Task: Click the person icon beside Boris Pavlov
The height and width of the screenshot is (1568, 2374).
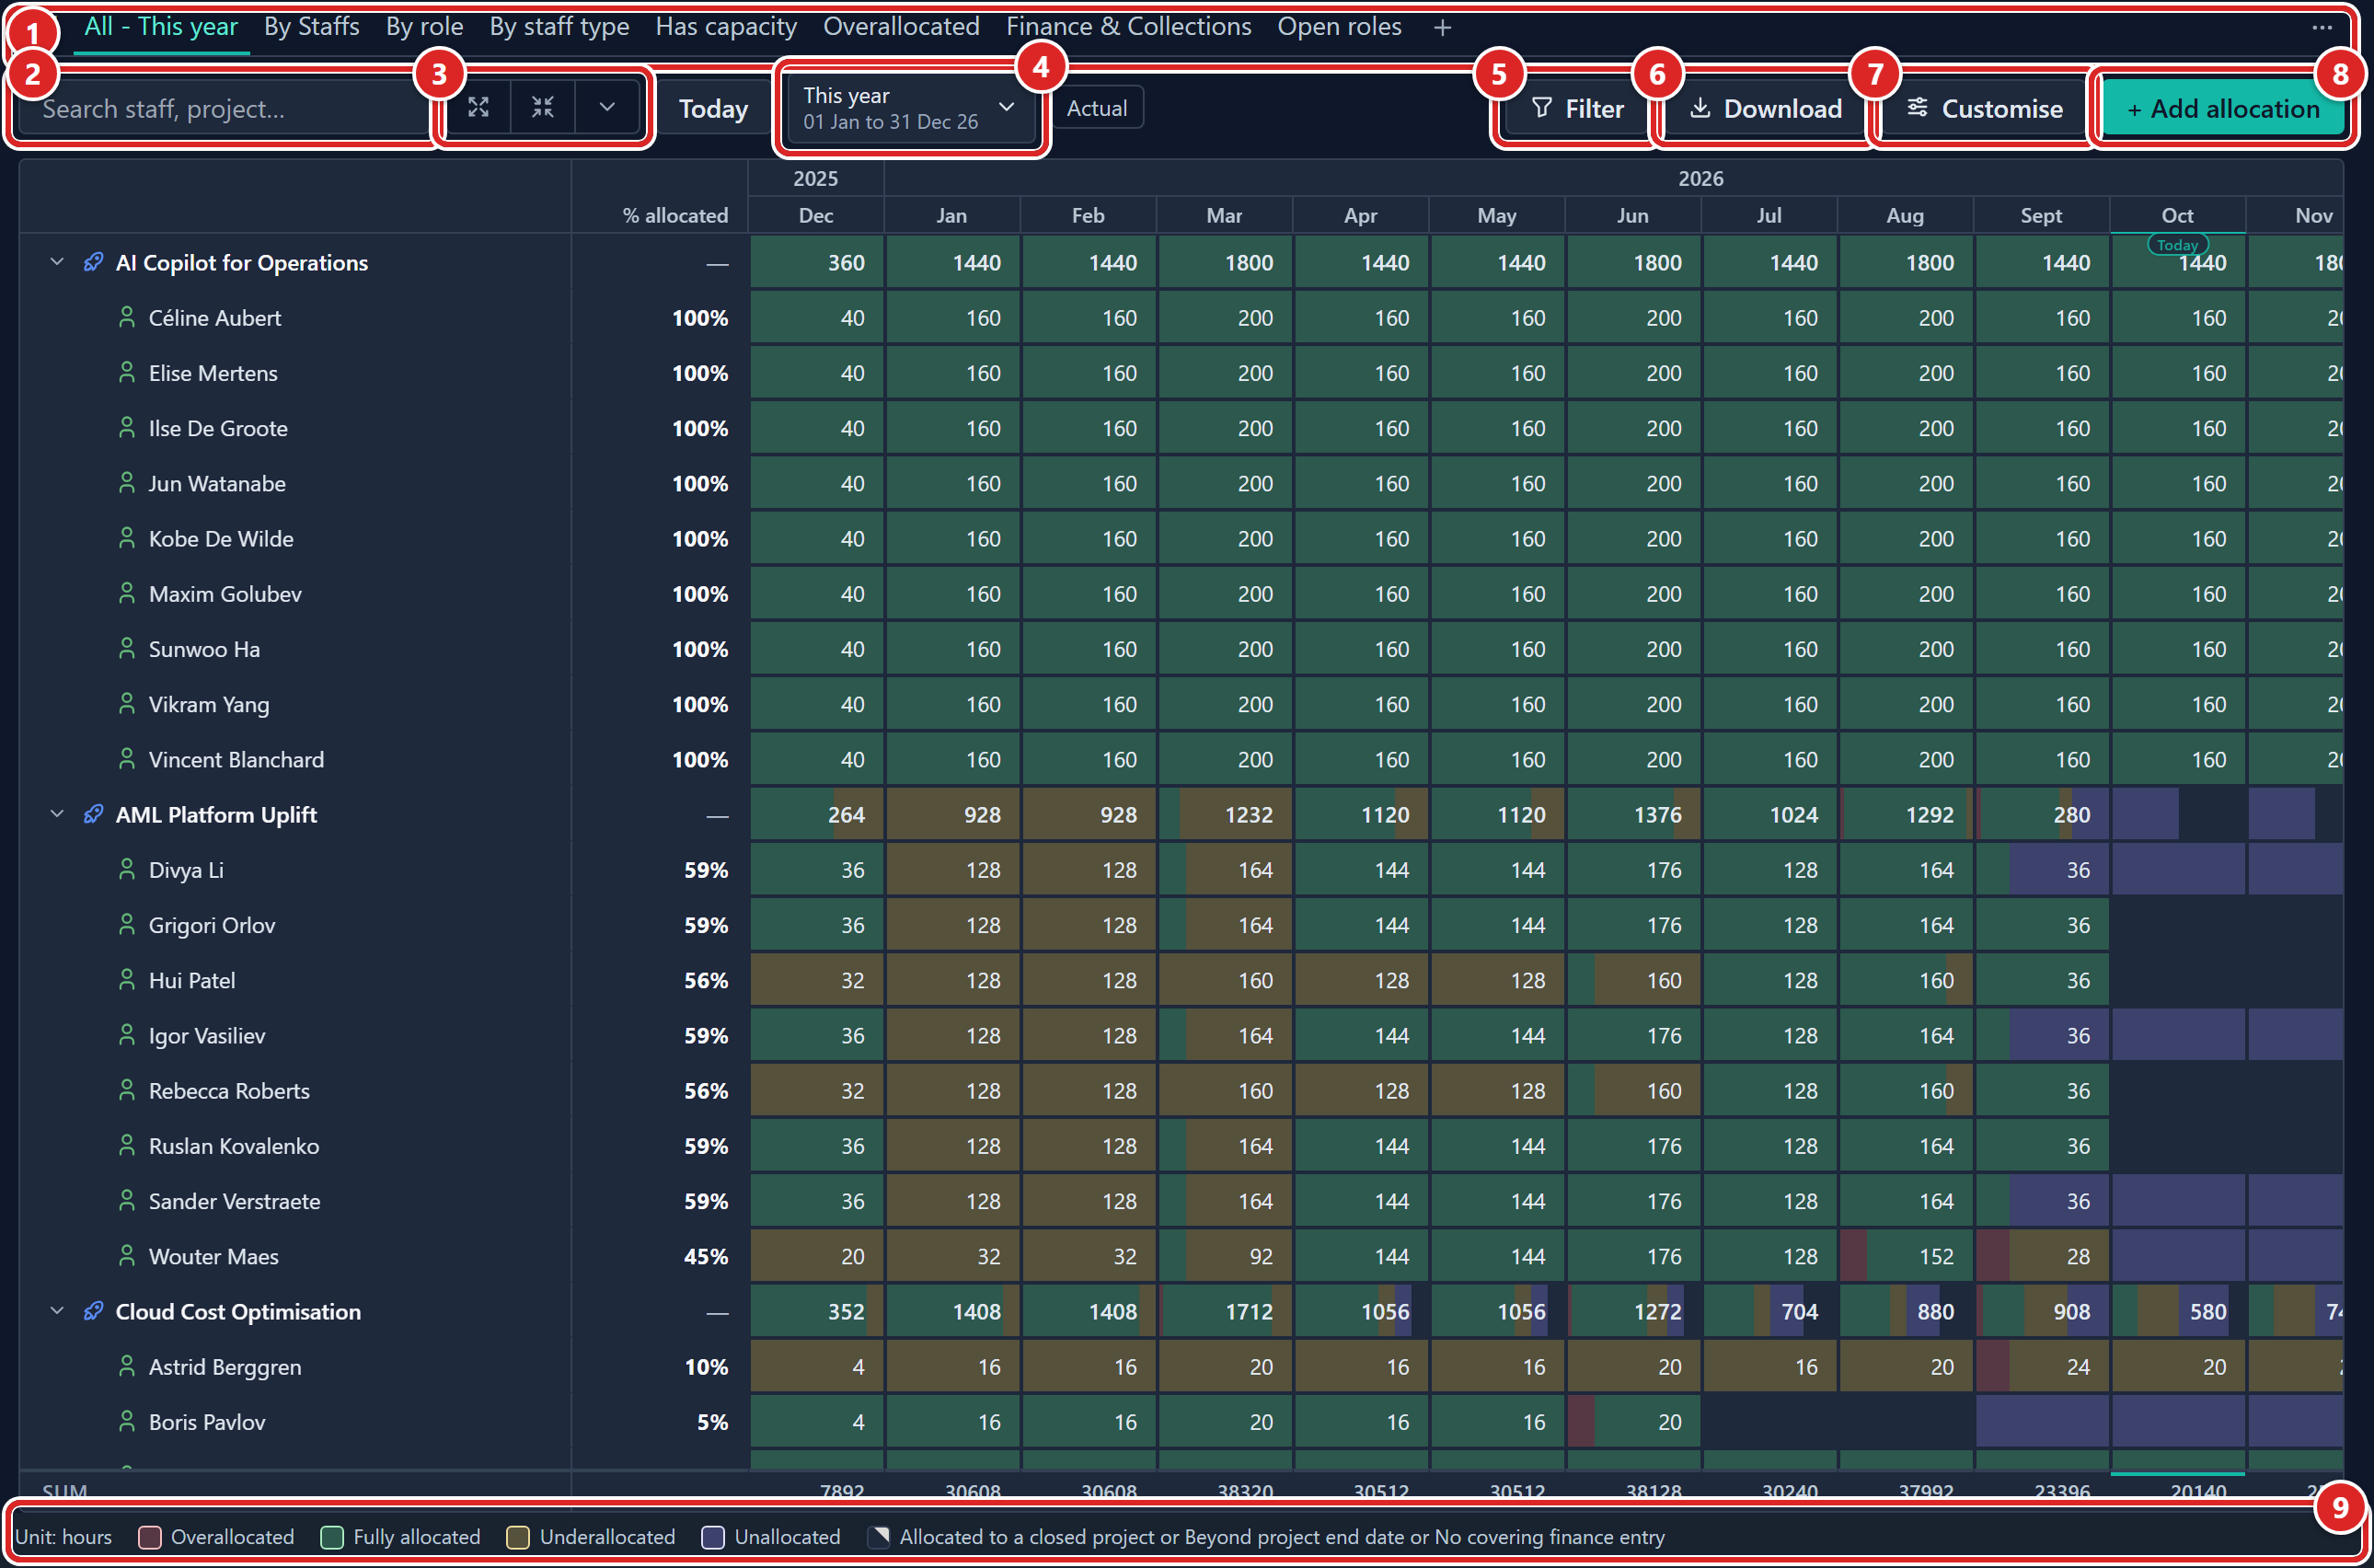Action: click(x=127, y=1422)
